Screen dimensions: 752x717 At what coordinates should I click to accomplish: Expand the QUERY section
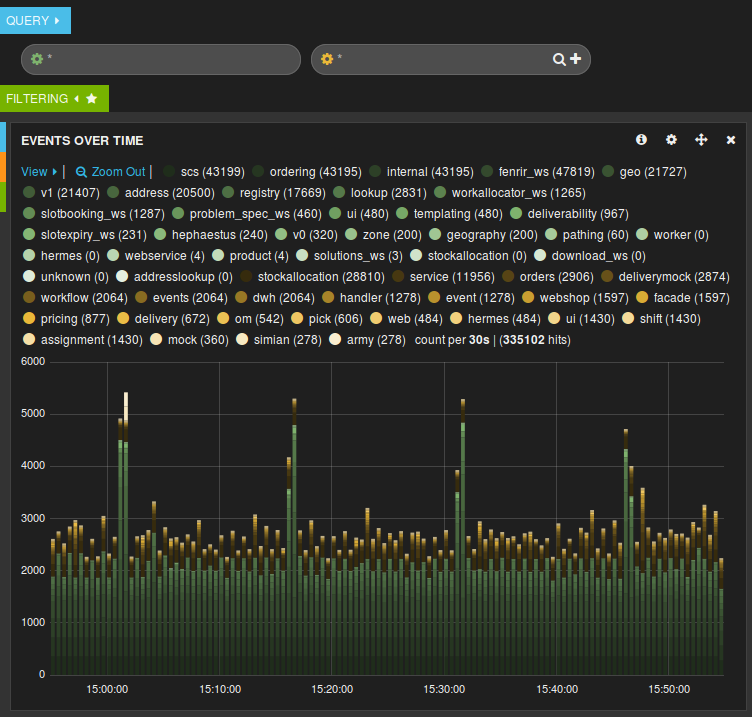[35, 21]
